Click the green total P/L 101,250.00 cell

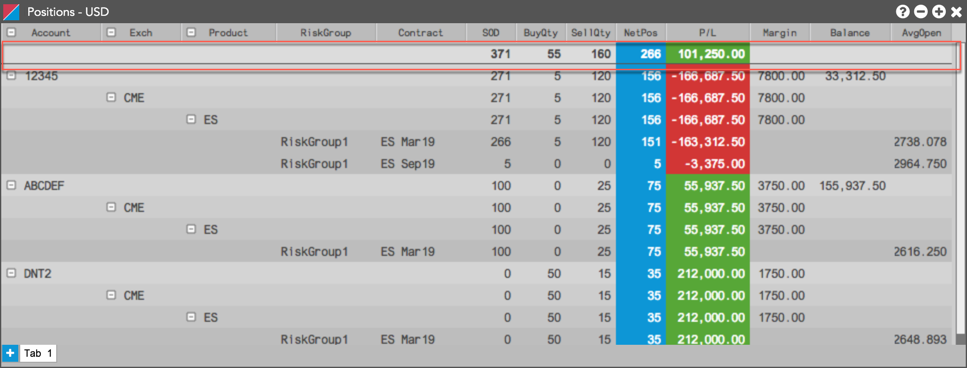coord(708,54)
